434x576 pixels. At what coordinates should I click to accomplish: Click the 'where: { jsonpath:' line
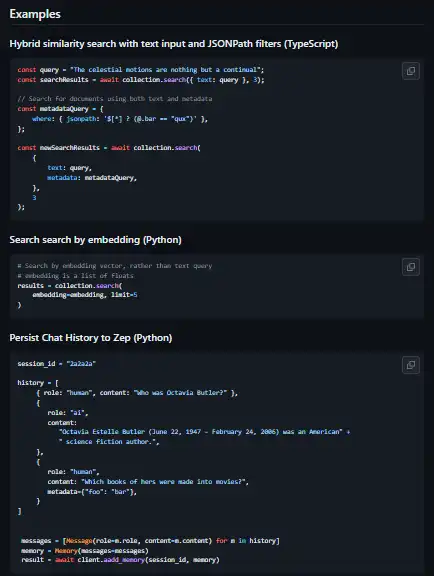click(120, 119)
